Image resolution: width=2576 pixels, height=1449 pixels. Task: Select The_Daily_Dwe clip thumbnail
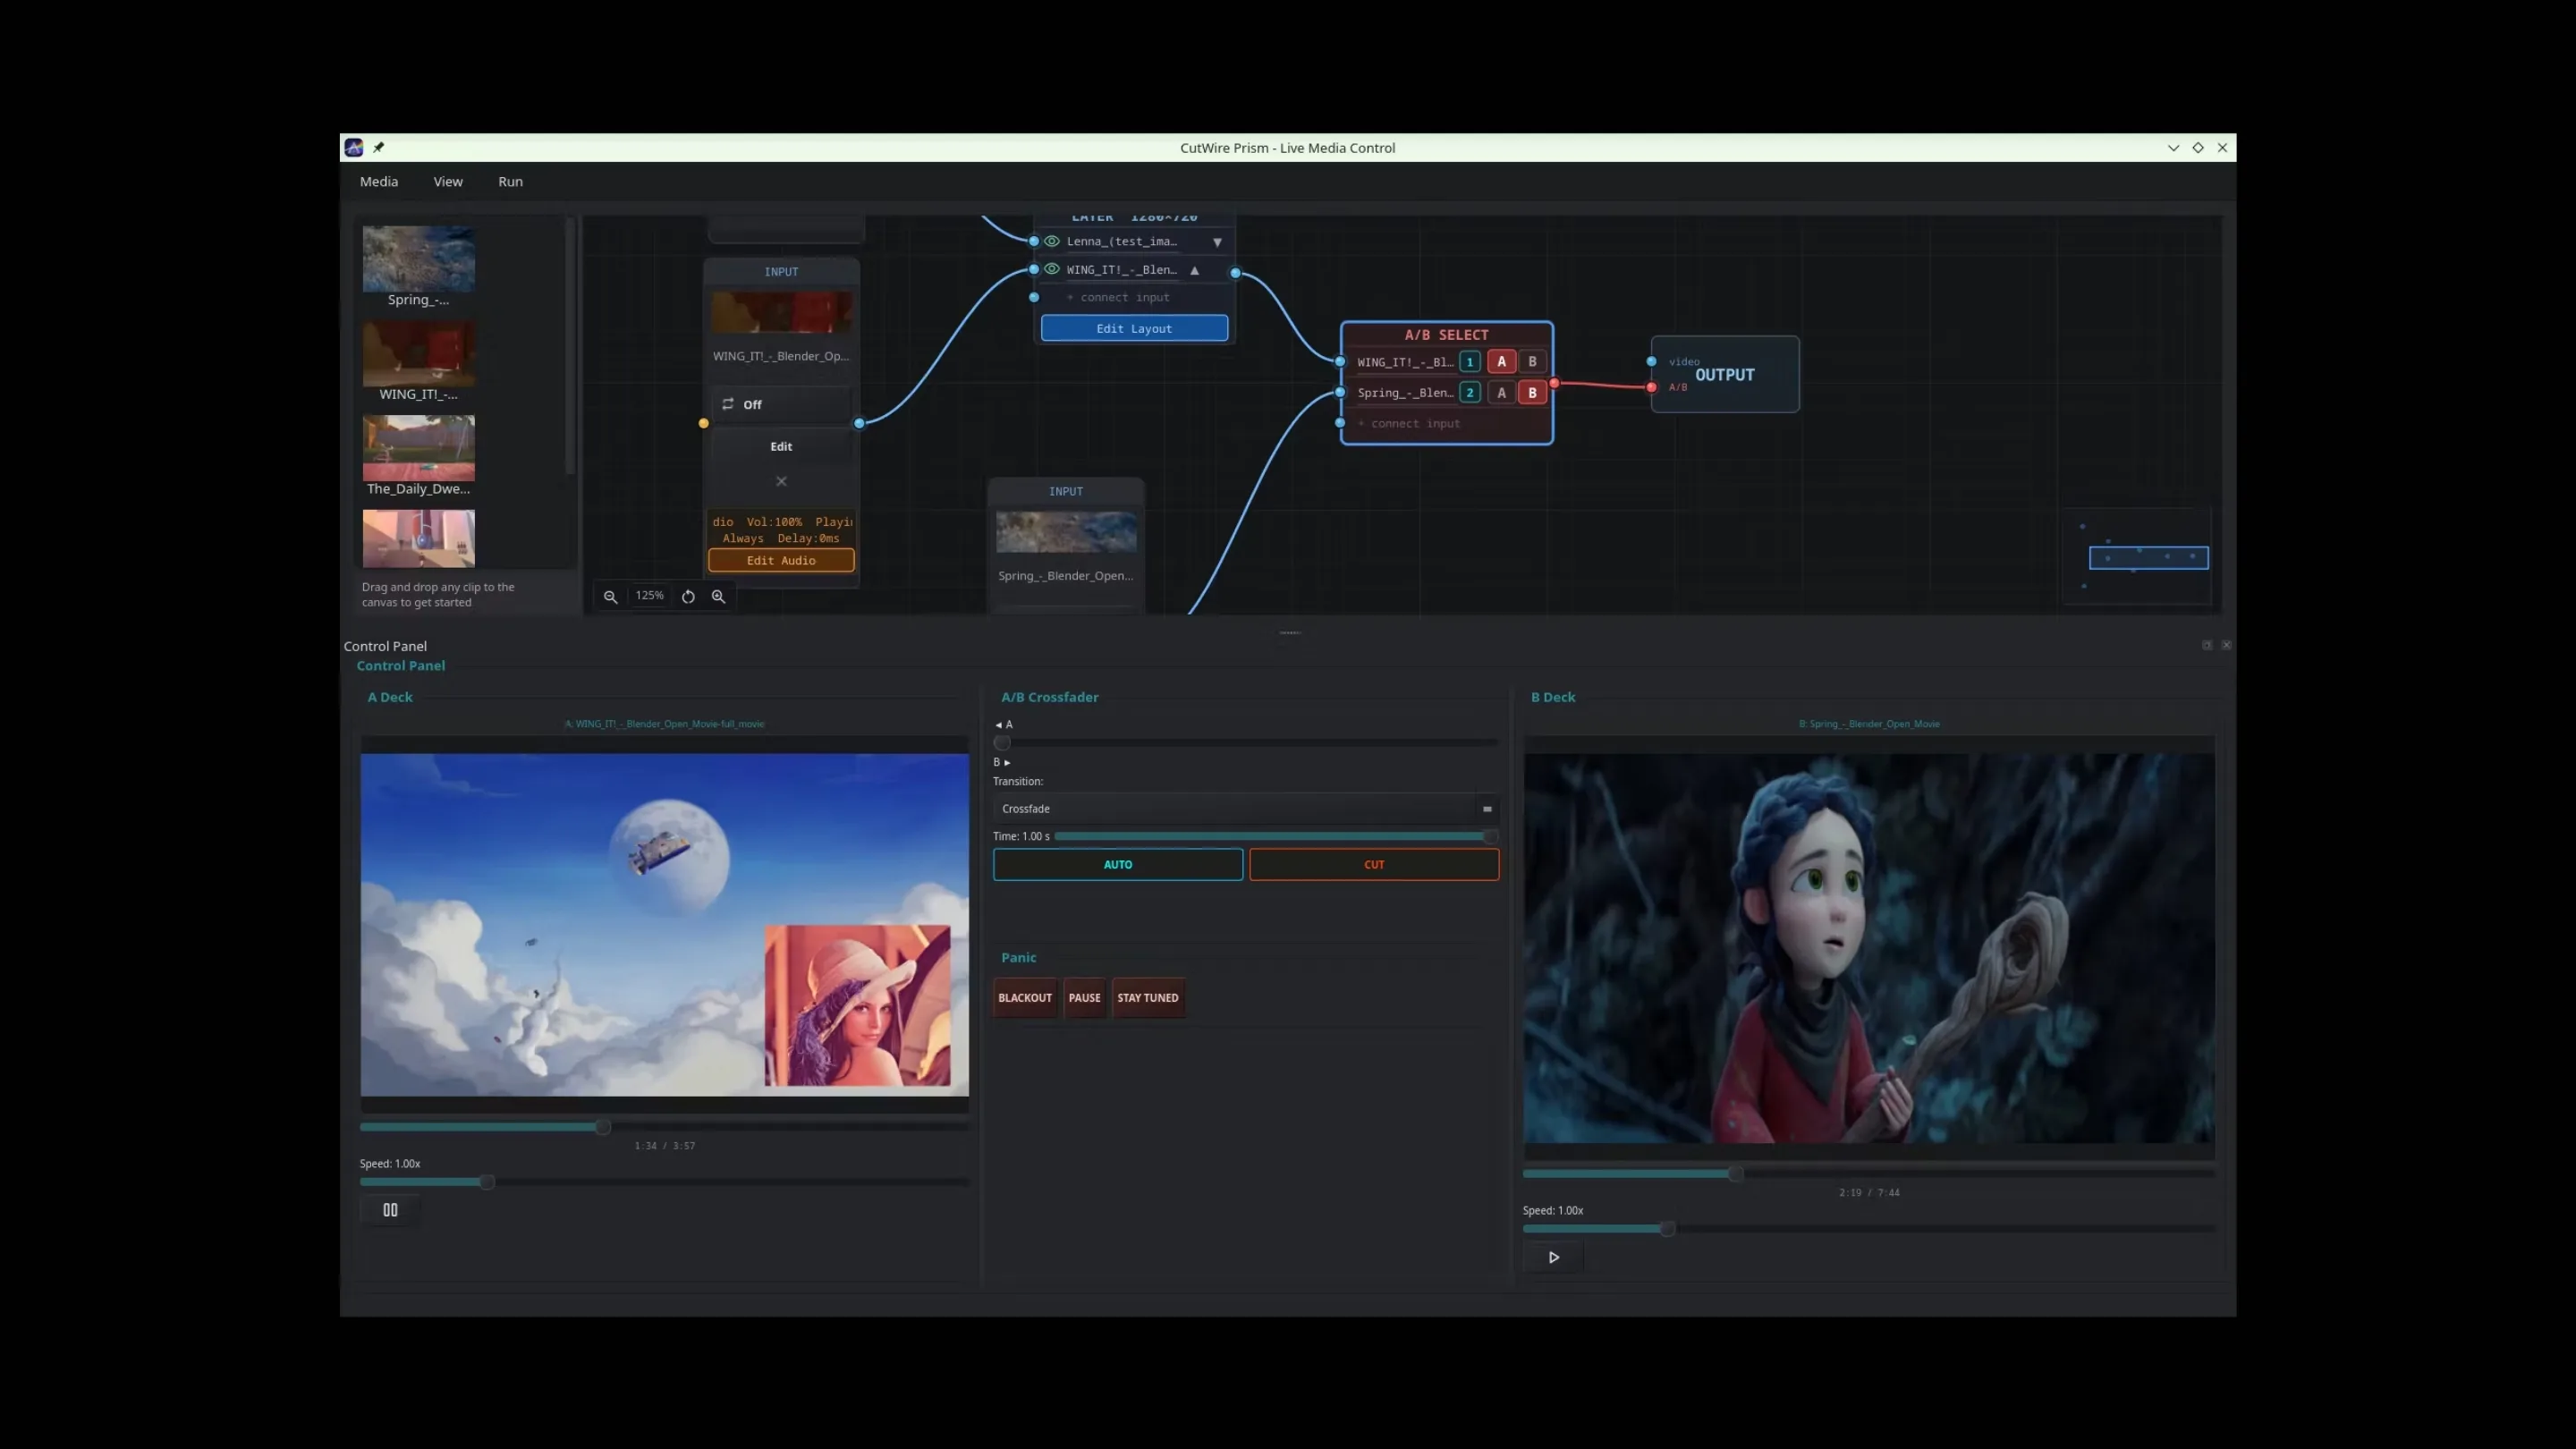418,448
